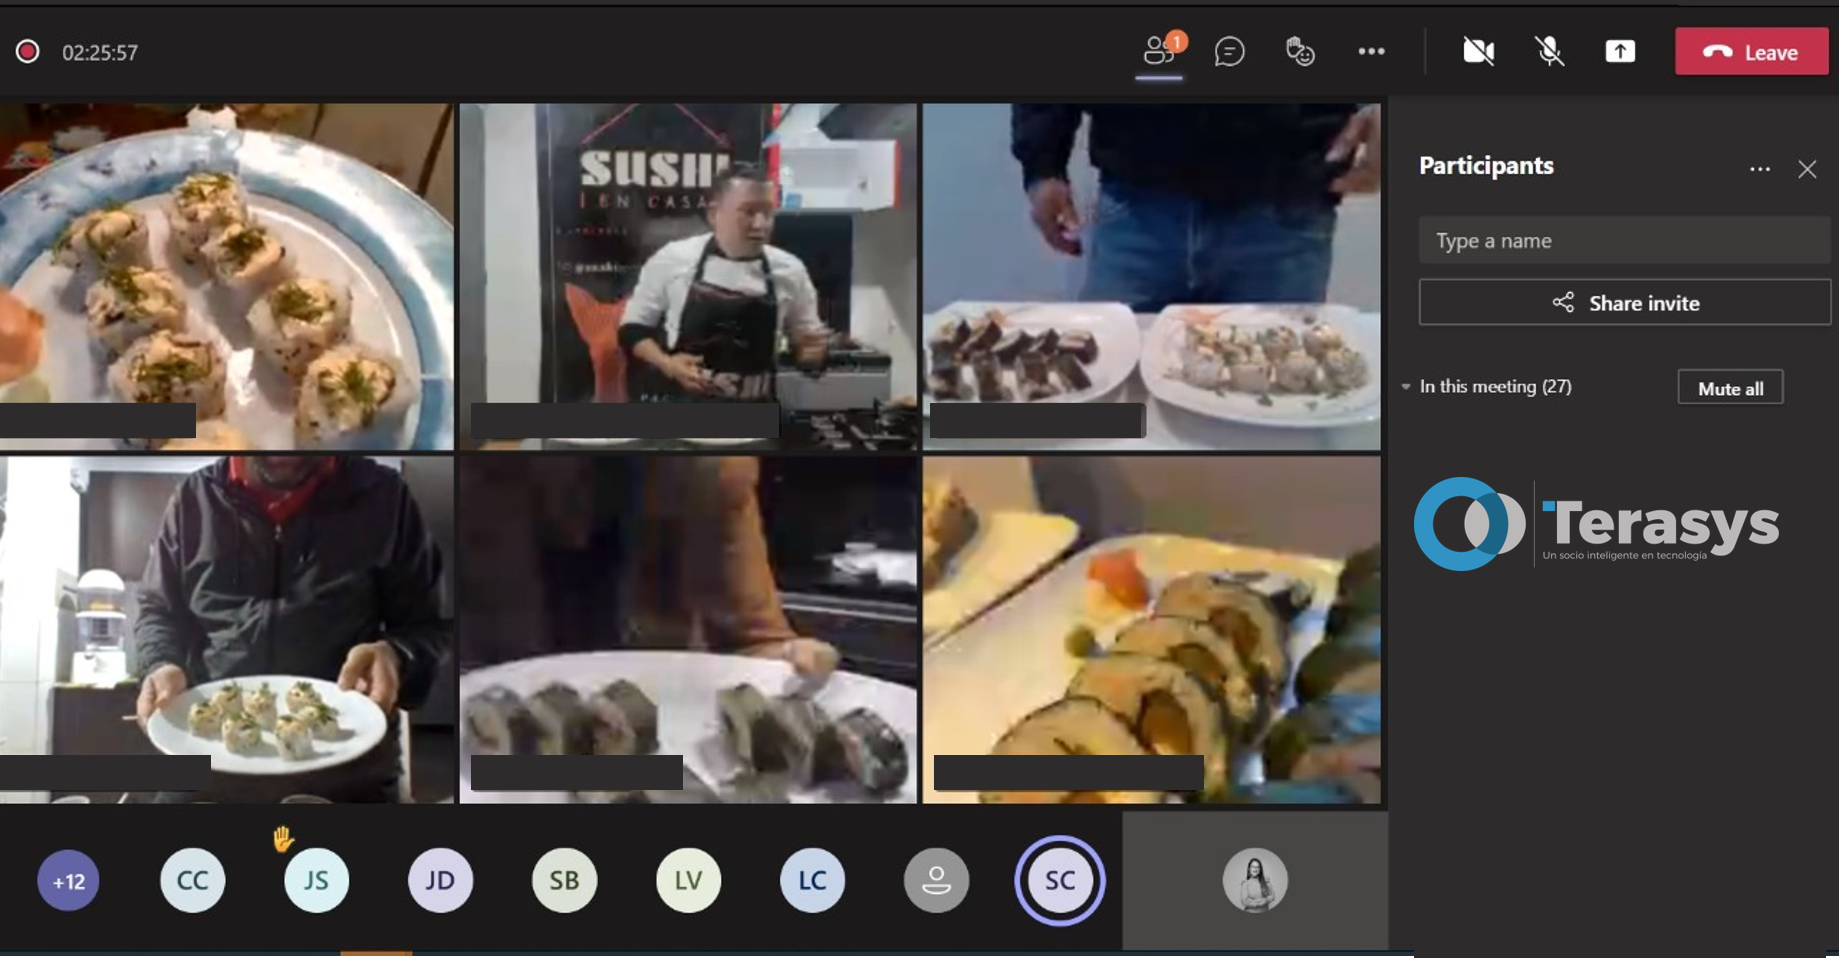Screen dimensions: 1839x958
Task: Mute all participants
Action: (1730, 388)
